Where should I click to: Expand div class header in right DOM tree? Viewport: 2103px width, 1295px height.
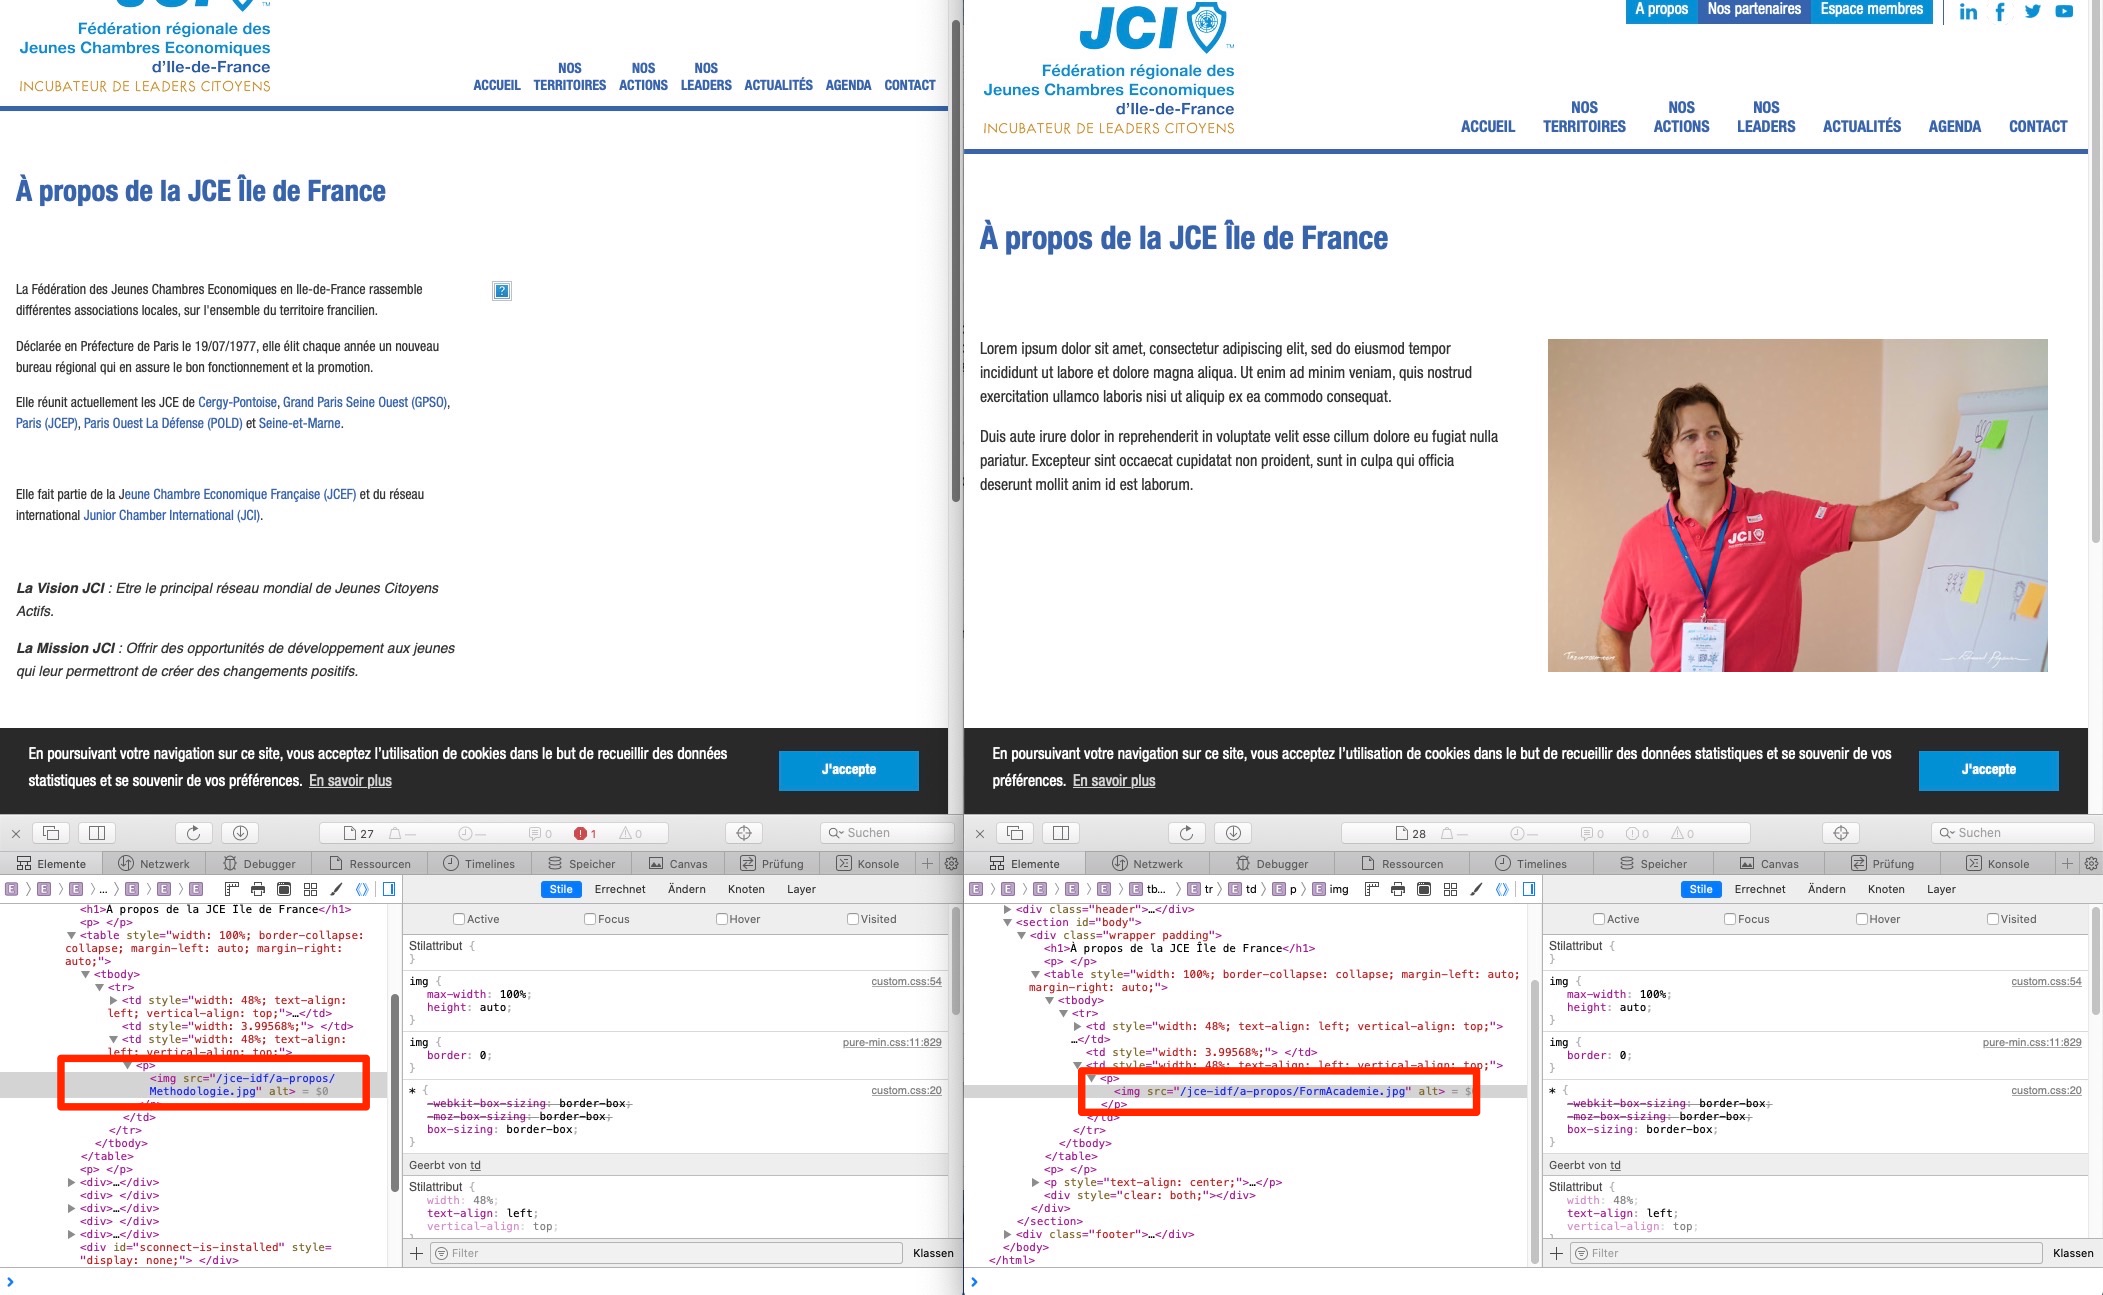click(1007, 910)
